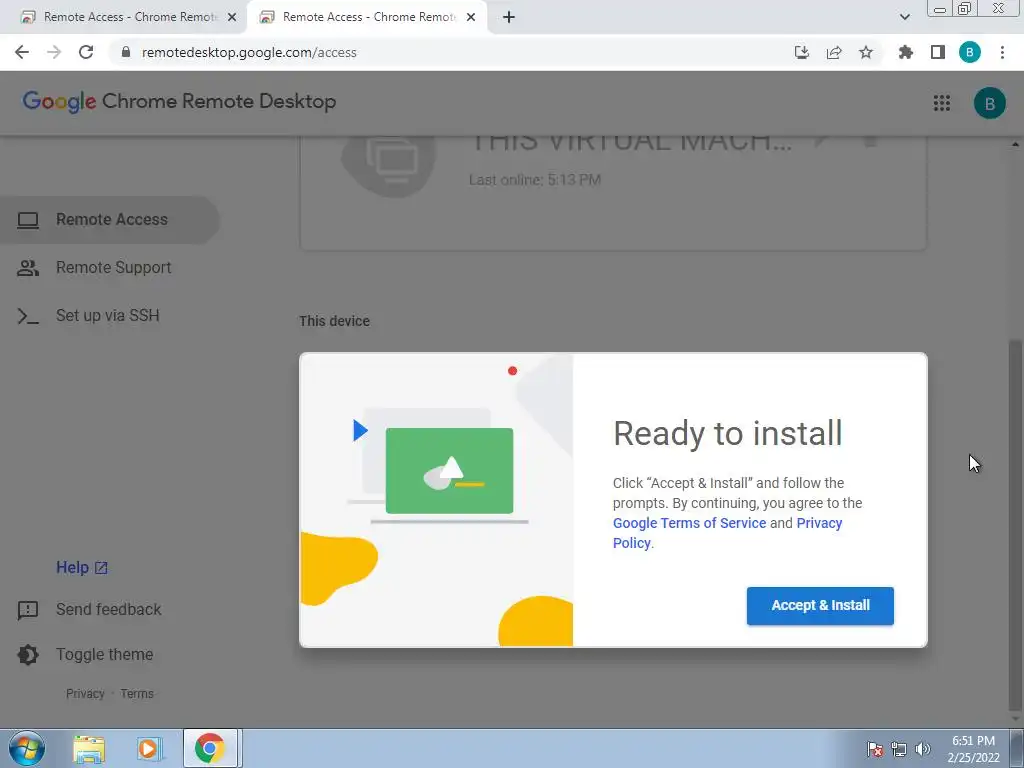
Task: Click the terminal icon beside Set up via SSH
Action: click(27, 316)
